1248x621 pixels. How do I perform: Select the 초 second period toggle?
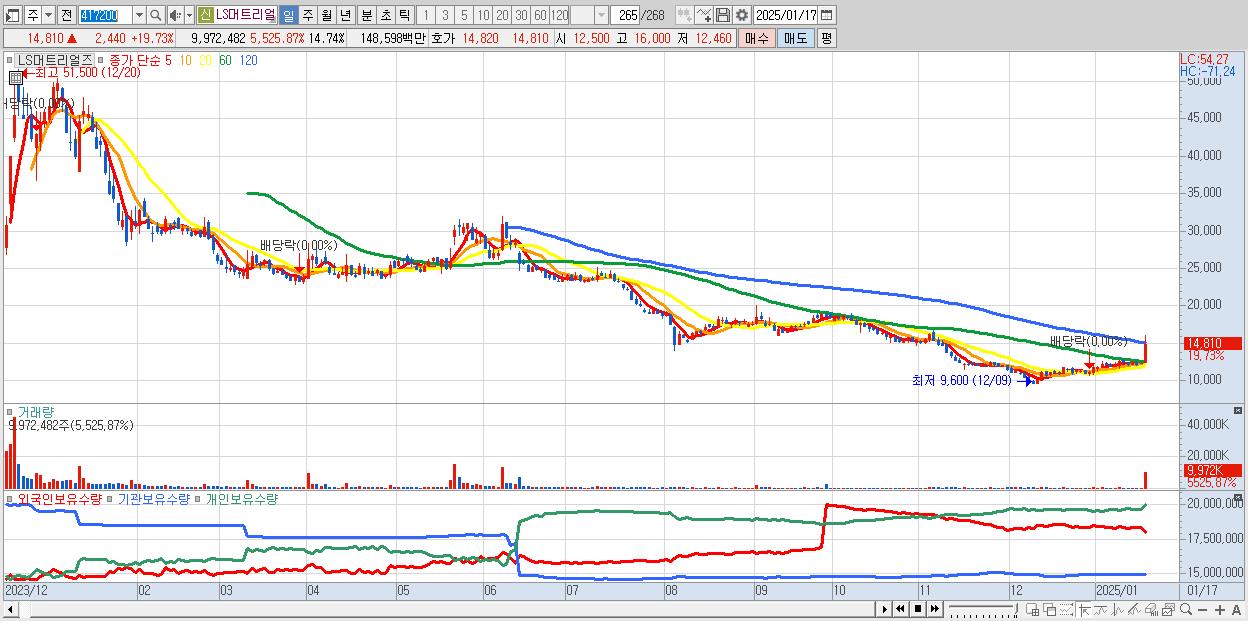point(386,15)
